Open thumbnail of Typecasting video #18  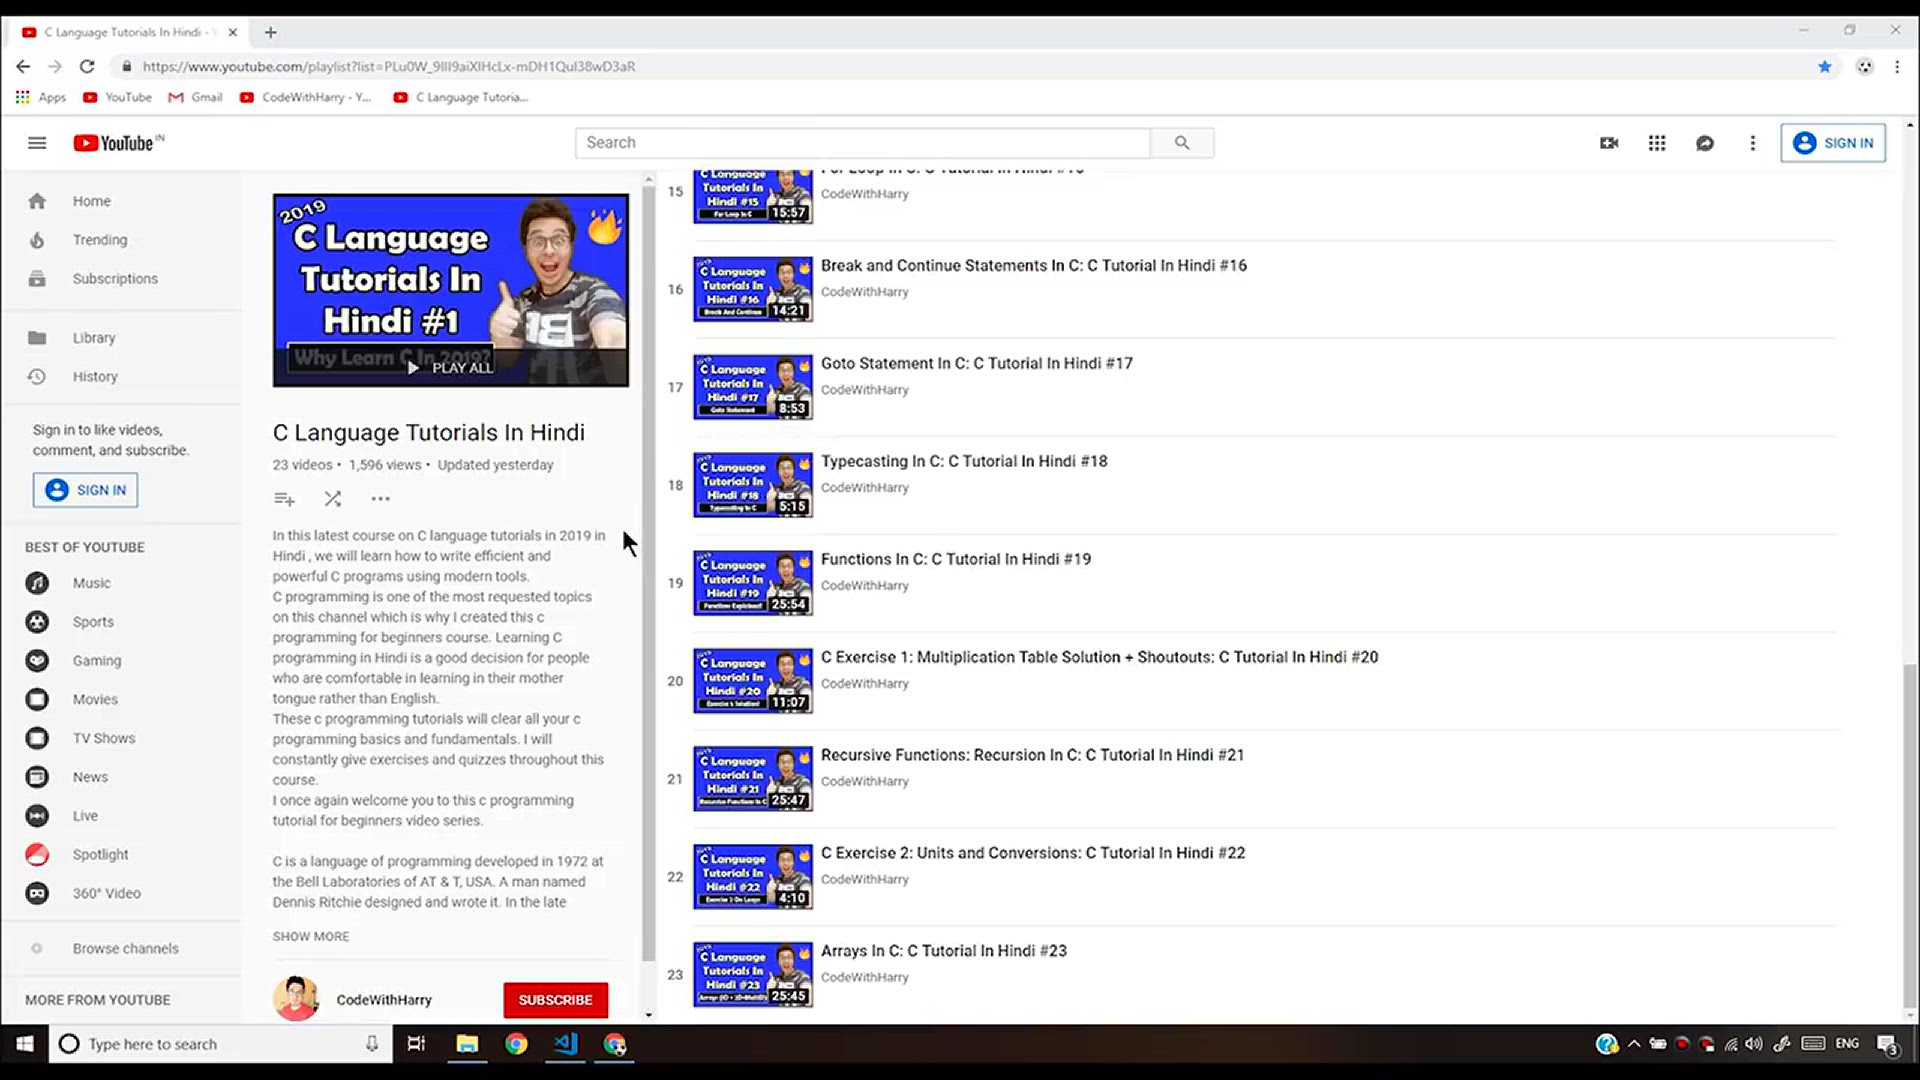click(753, 485)
